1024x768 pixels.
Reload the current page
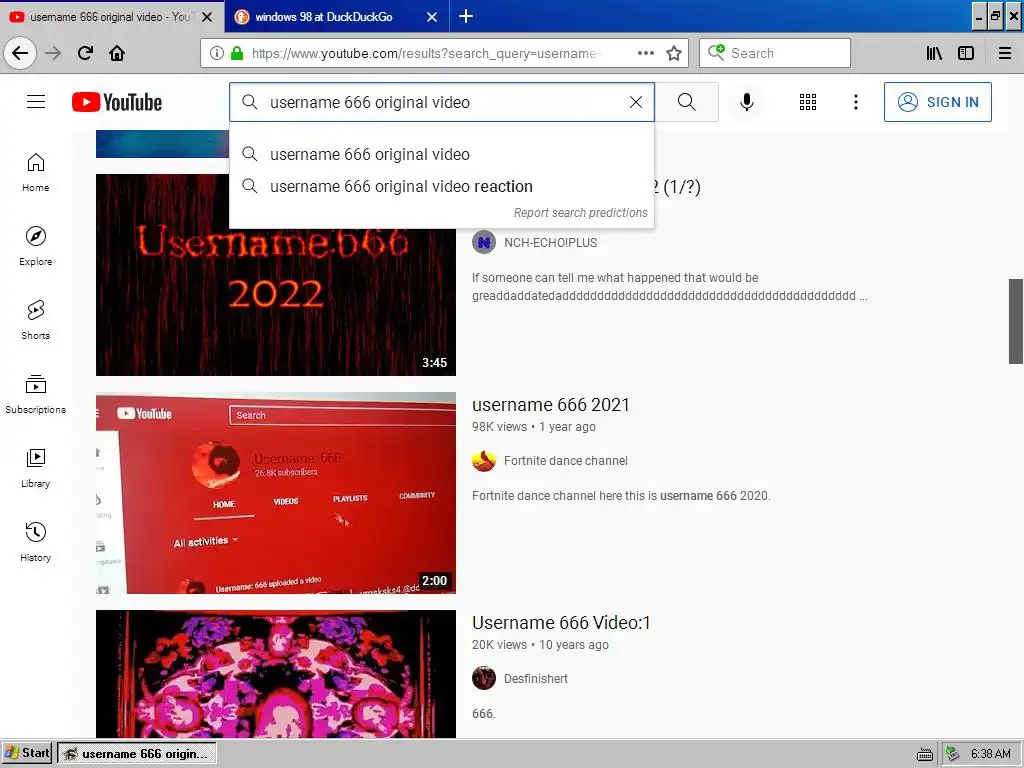click(x=86, y=53)
